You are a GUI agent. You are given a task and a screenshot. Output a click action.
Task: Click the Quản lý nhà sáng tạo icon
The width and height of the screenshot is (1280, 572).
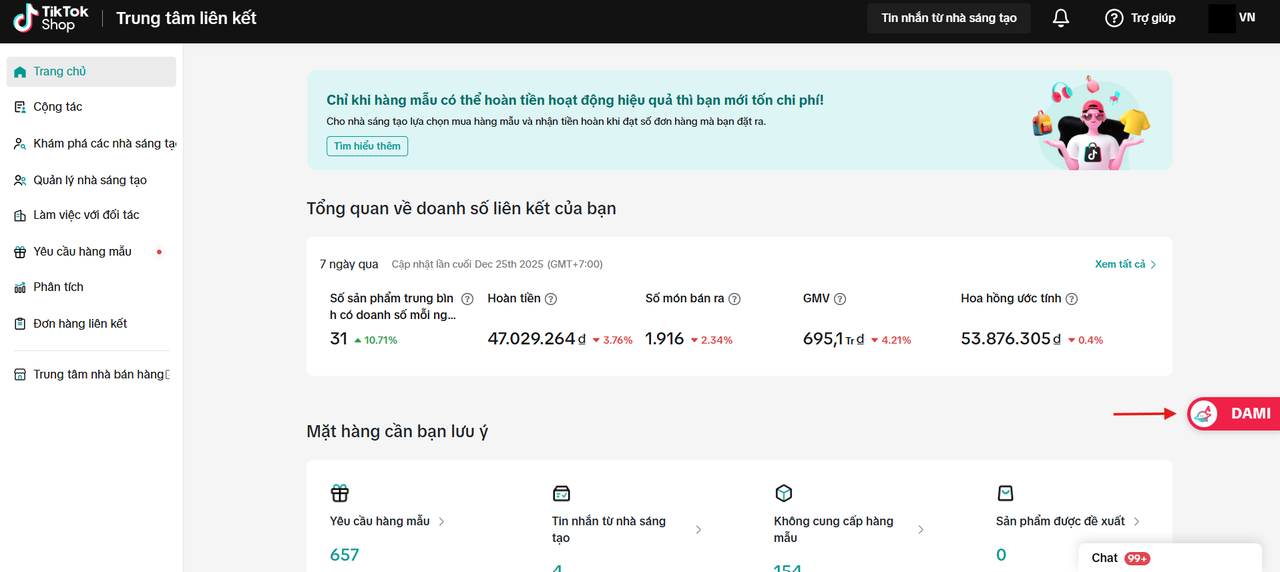coord(20,180)
